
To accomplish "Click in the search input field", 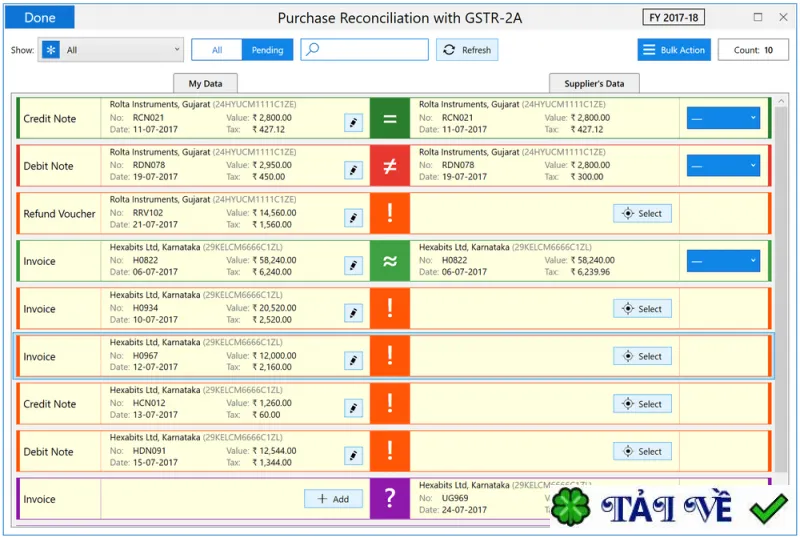I will (364, 50).
